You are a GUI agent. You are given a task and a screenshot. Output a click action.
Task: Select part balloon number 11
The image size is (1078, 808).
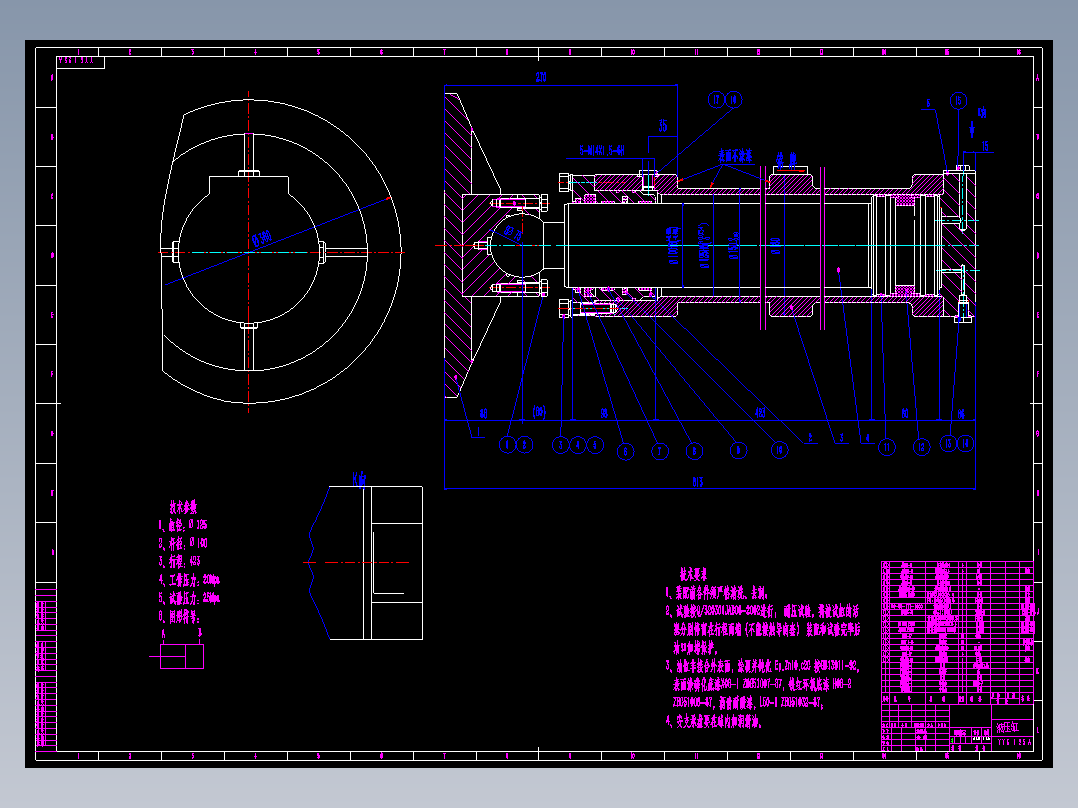point(887,448)
